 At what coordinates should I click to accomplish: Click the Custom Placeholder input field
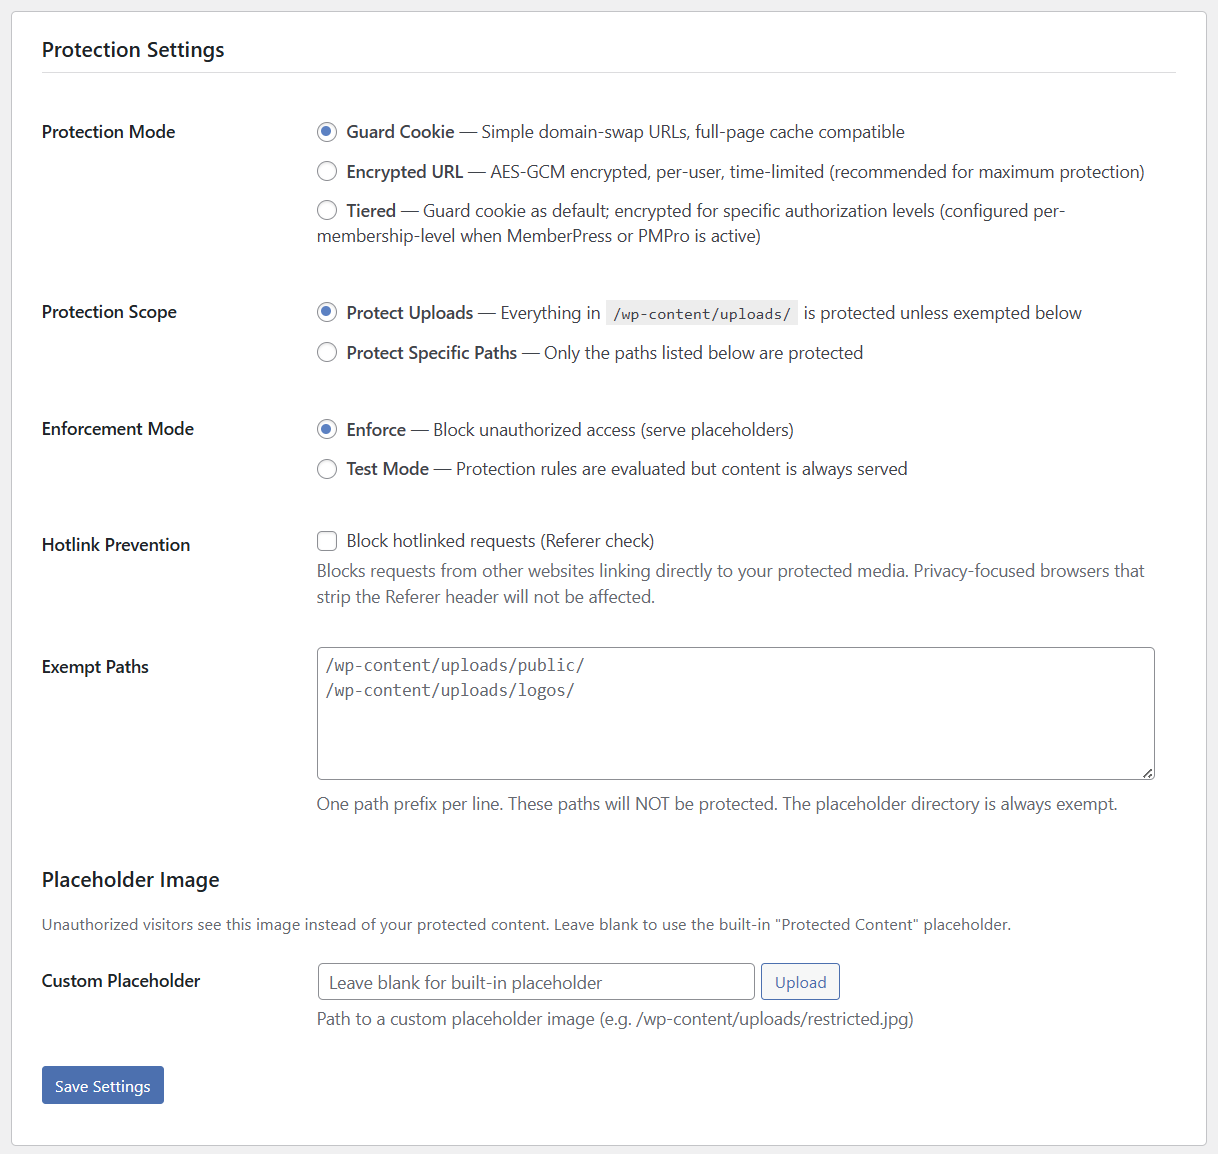(x=535, y=981)
